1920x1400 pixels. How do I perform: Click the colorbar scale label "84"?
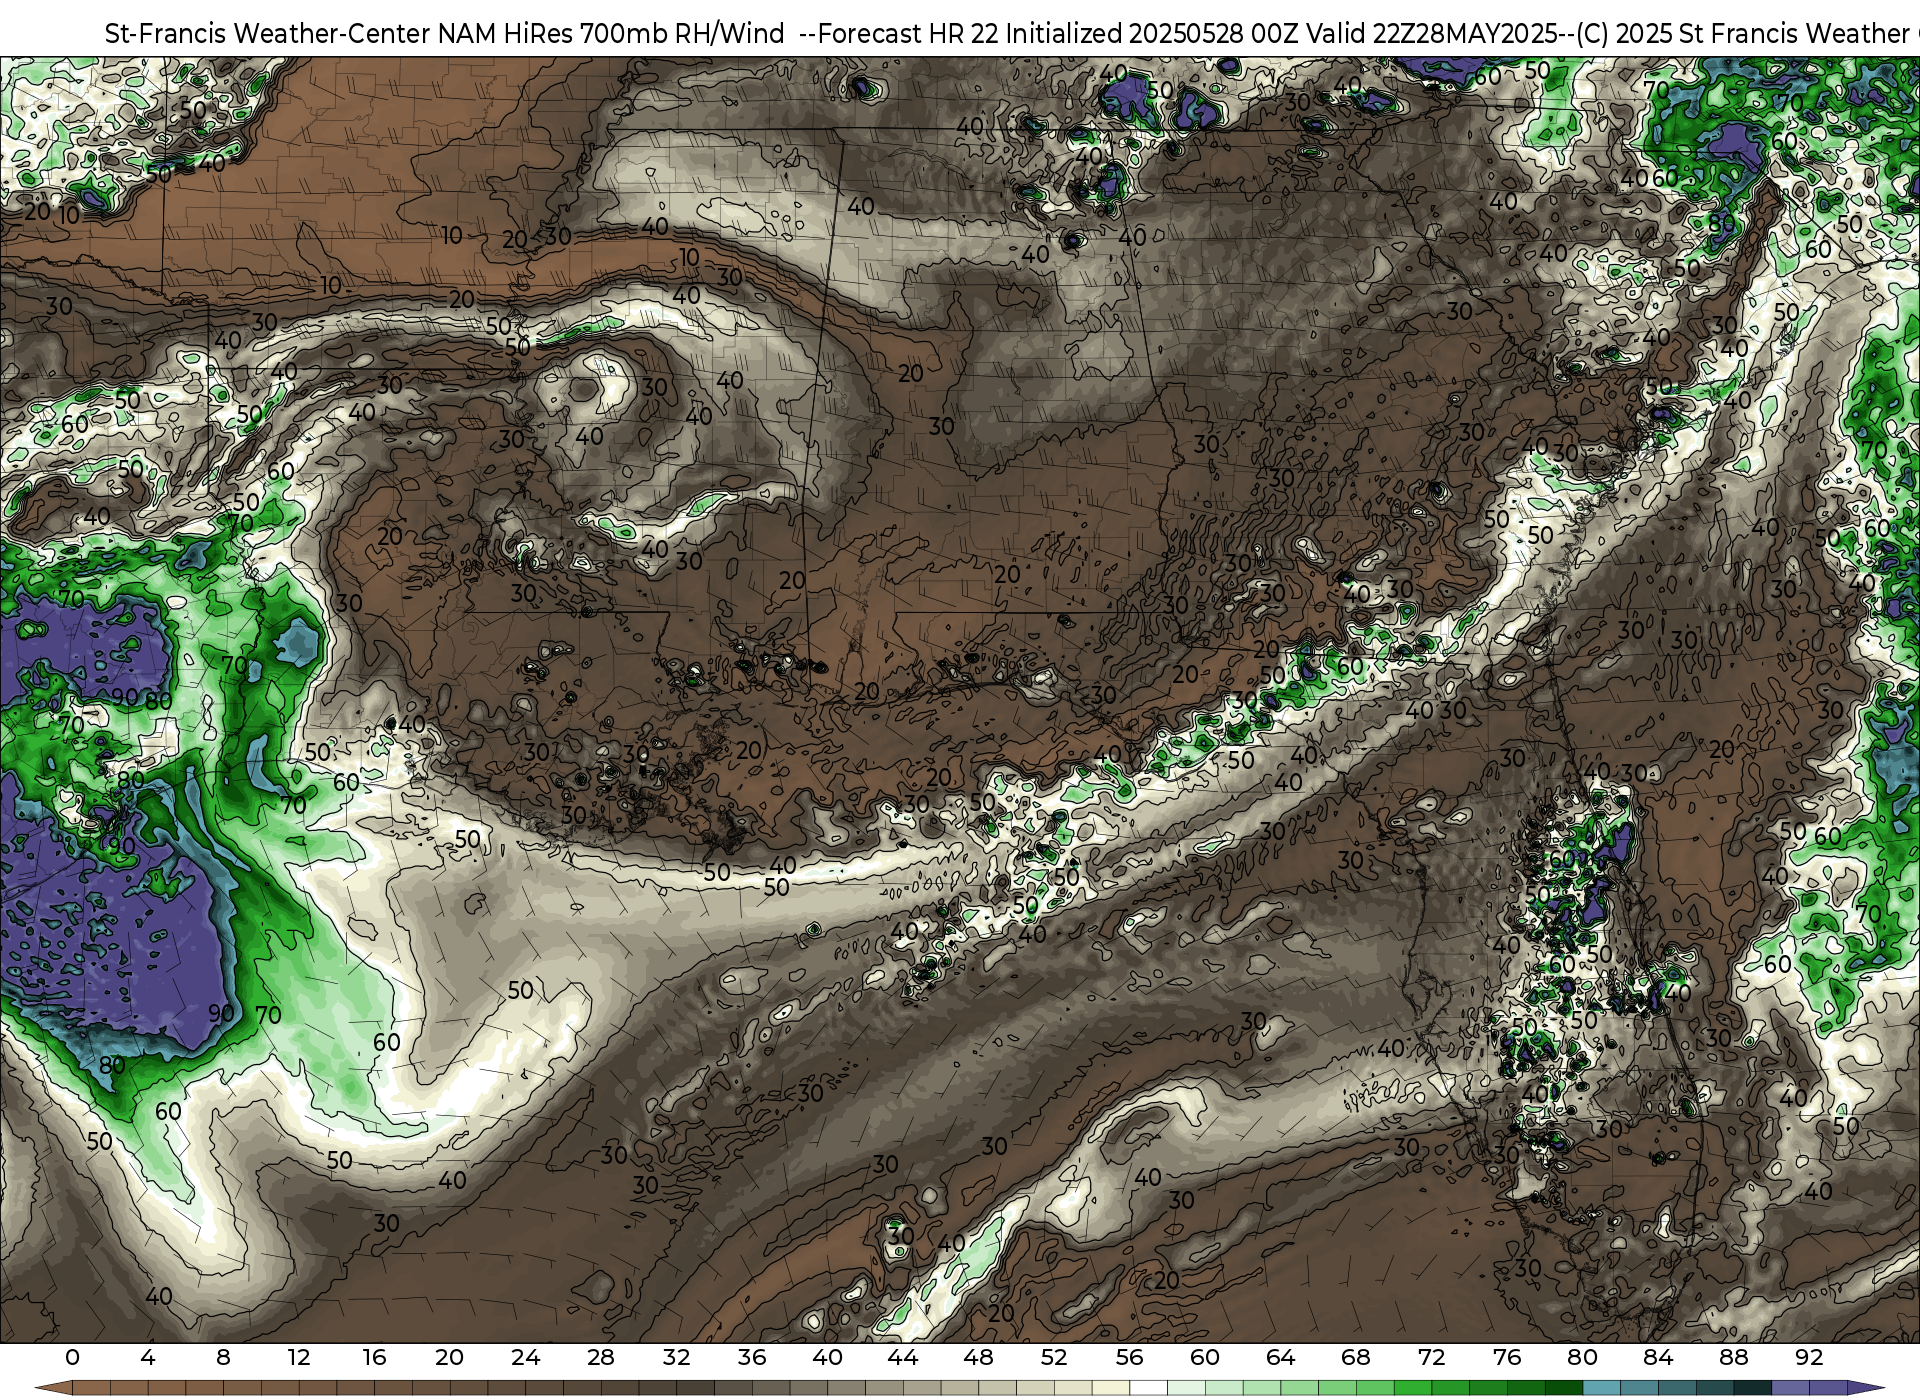1658,1357
